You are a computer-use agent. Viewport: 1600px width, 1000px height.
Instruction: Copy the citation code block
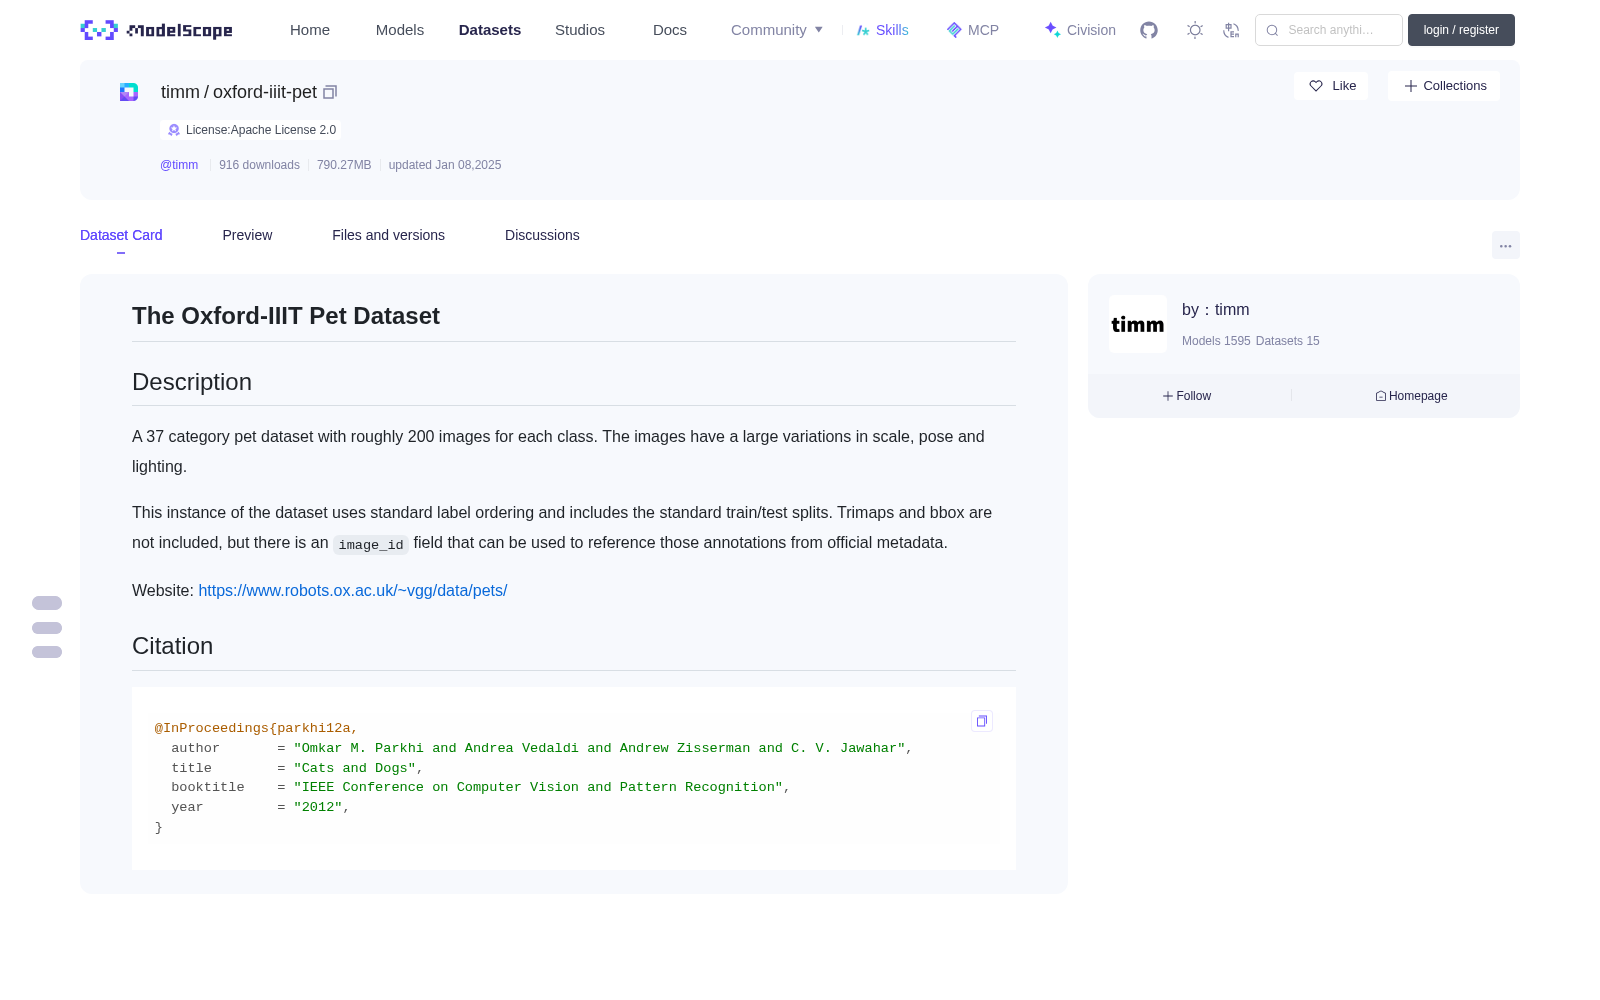click(x=982, y=721)
